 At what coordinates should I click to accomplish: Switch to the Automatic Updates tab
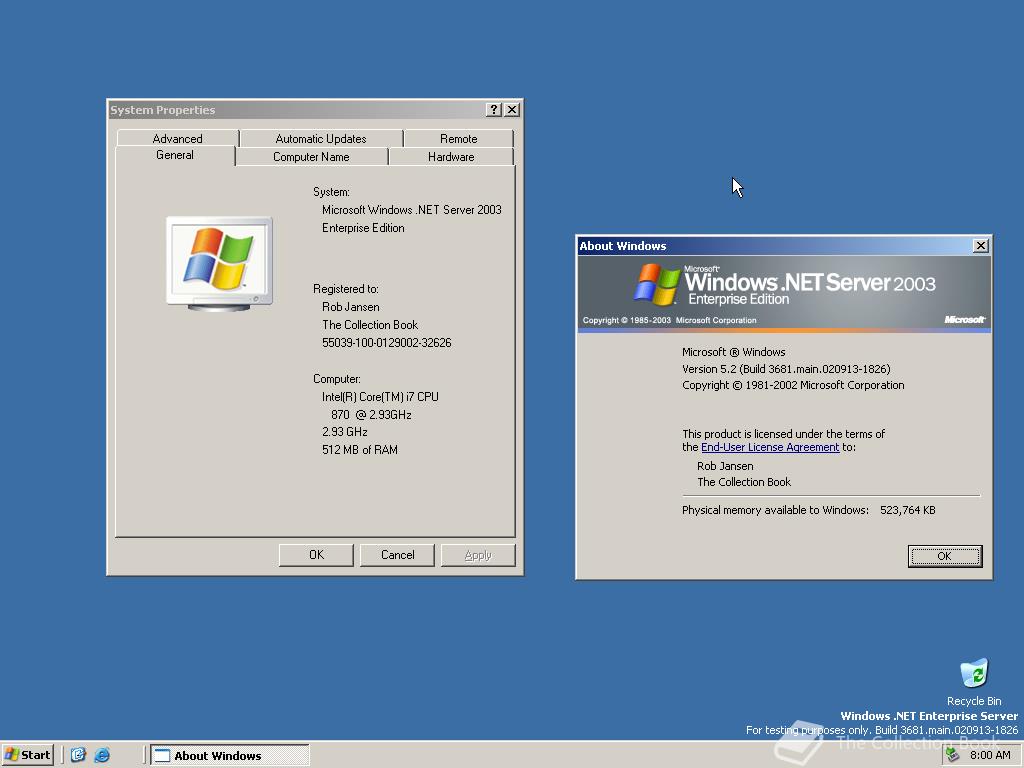coord(321,138)
